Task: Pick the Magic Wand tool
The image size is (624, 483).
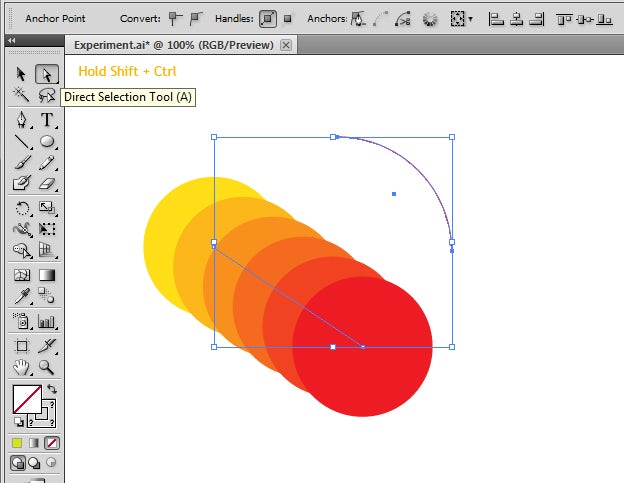Action: click(x=21, y=96)
